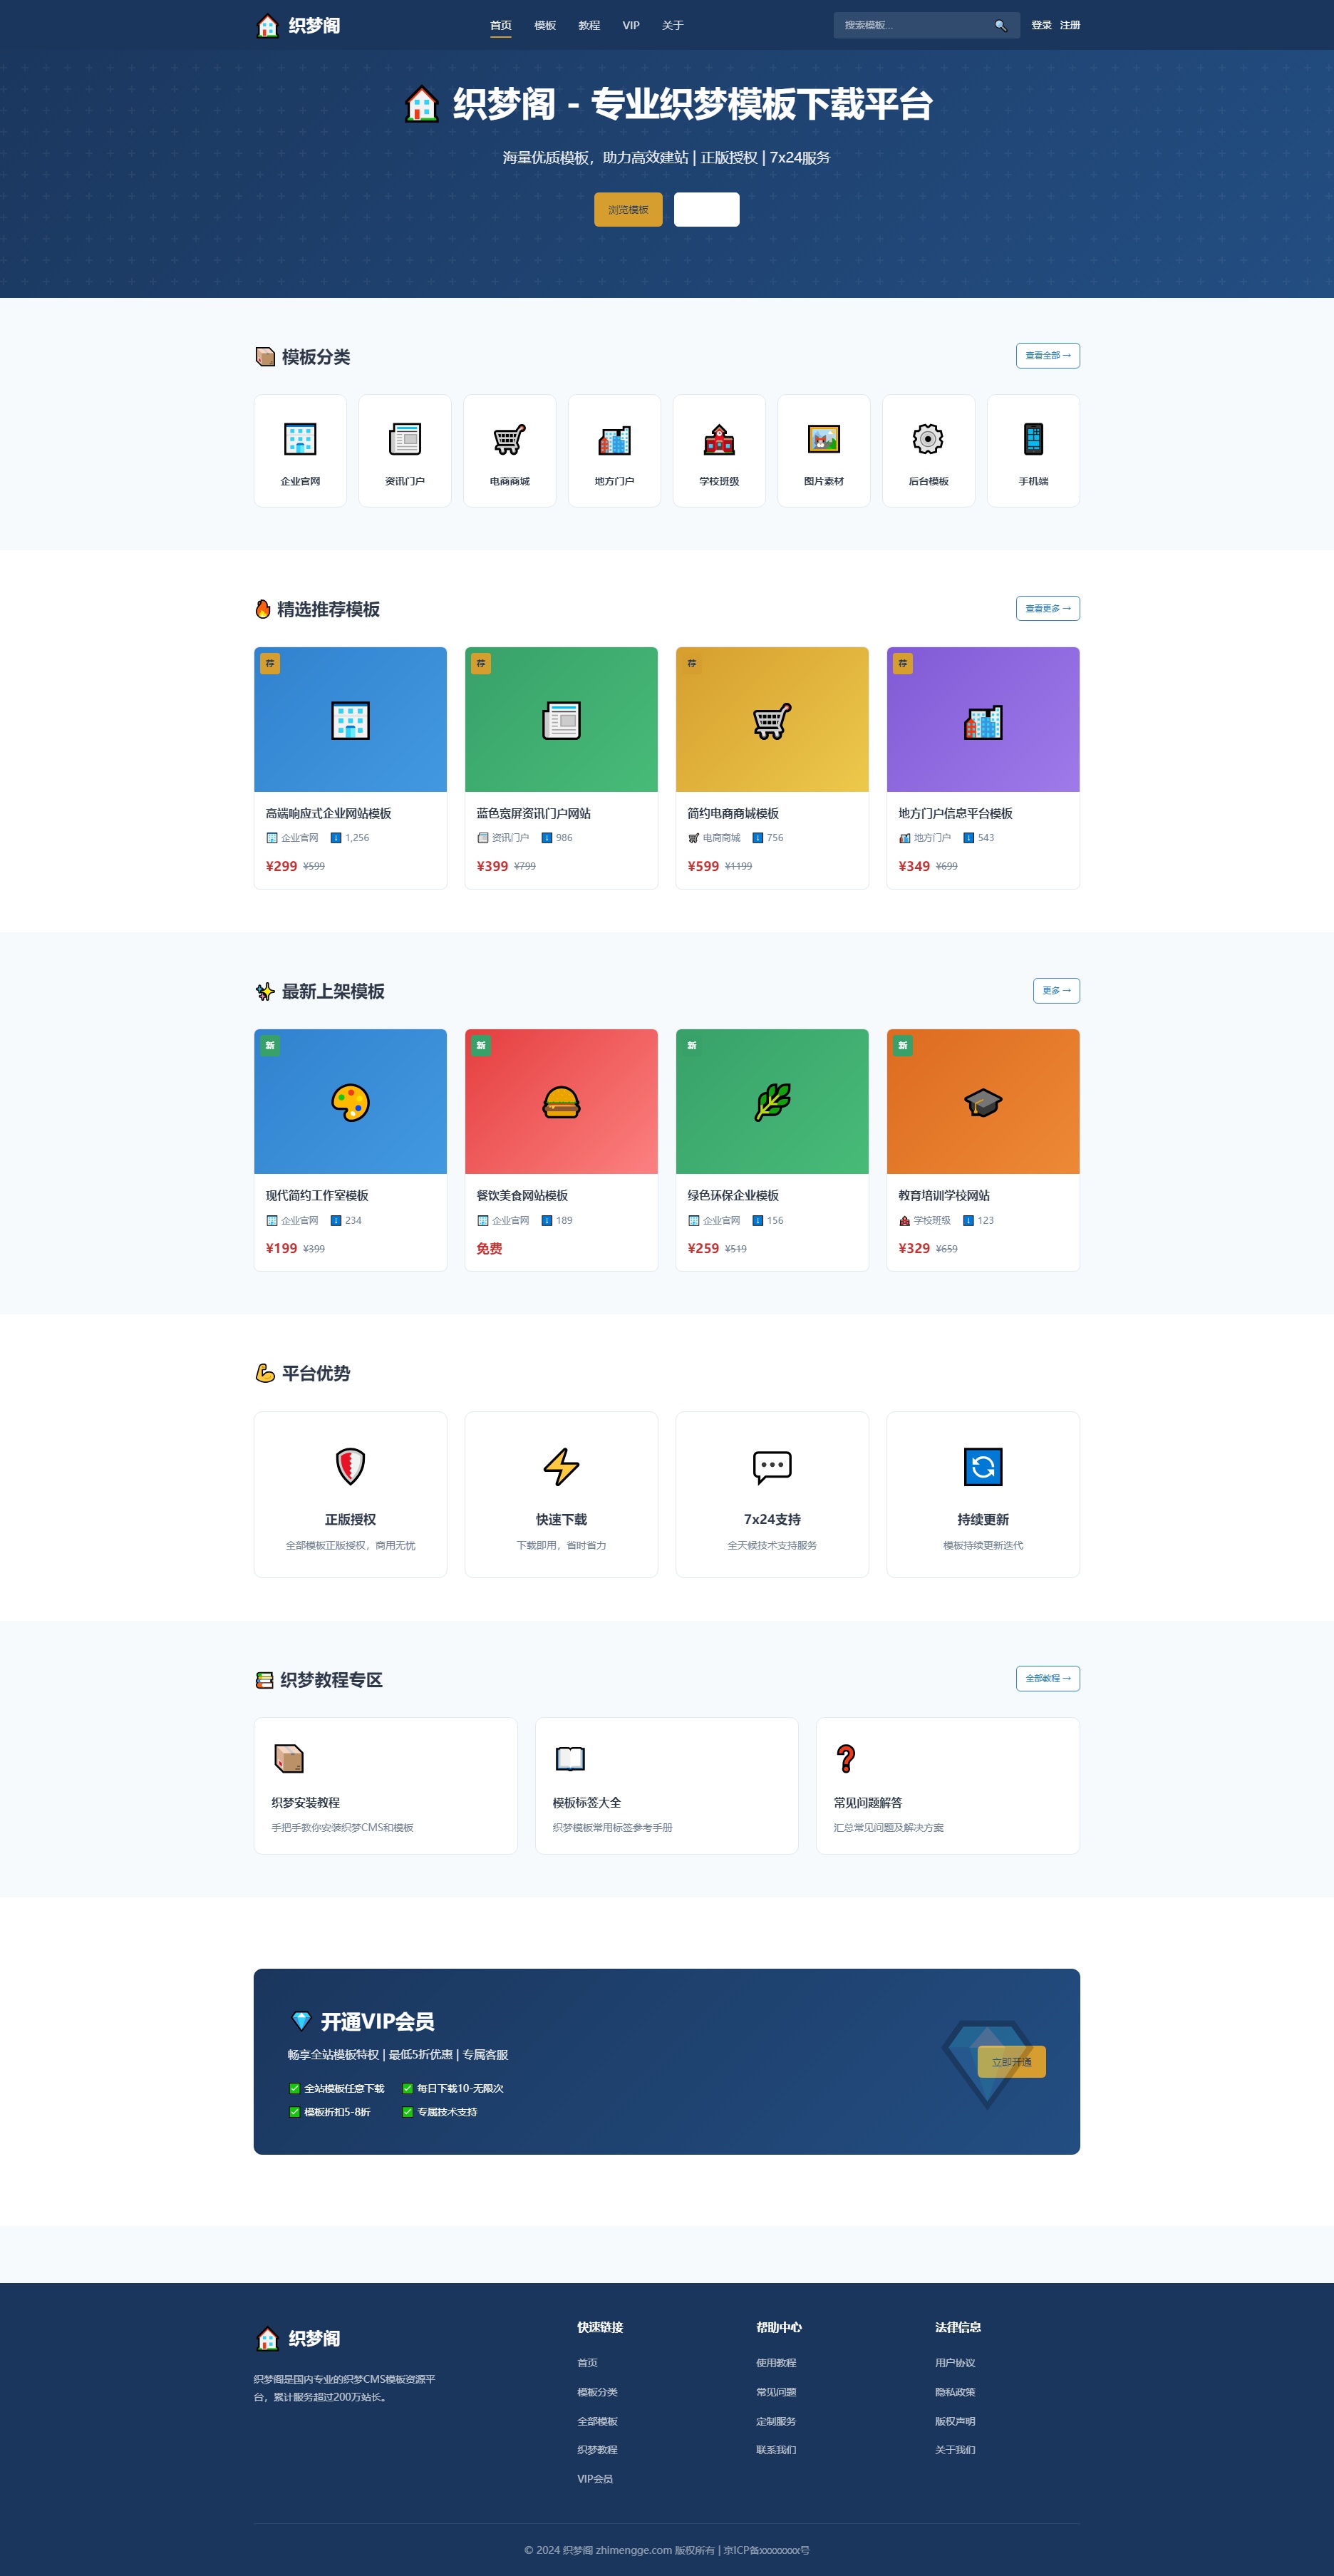1334x2576 pixels.
Task: Open footer link 织梦教程
Action: pos(597,2450)
